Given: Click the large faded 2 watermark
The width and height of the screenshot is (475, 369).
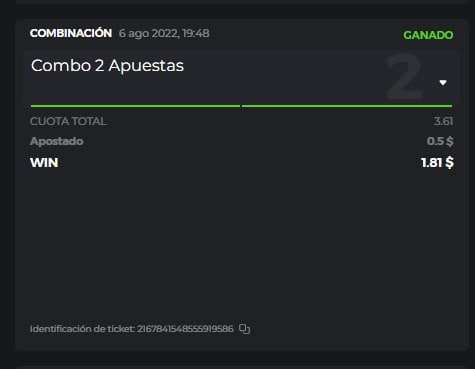Looking at the screenshot, I should coord(405,77).
